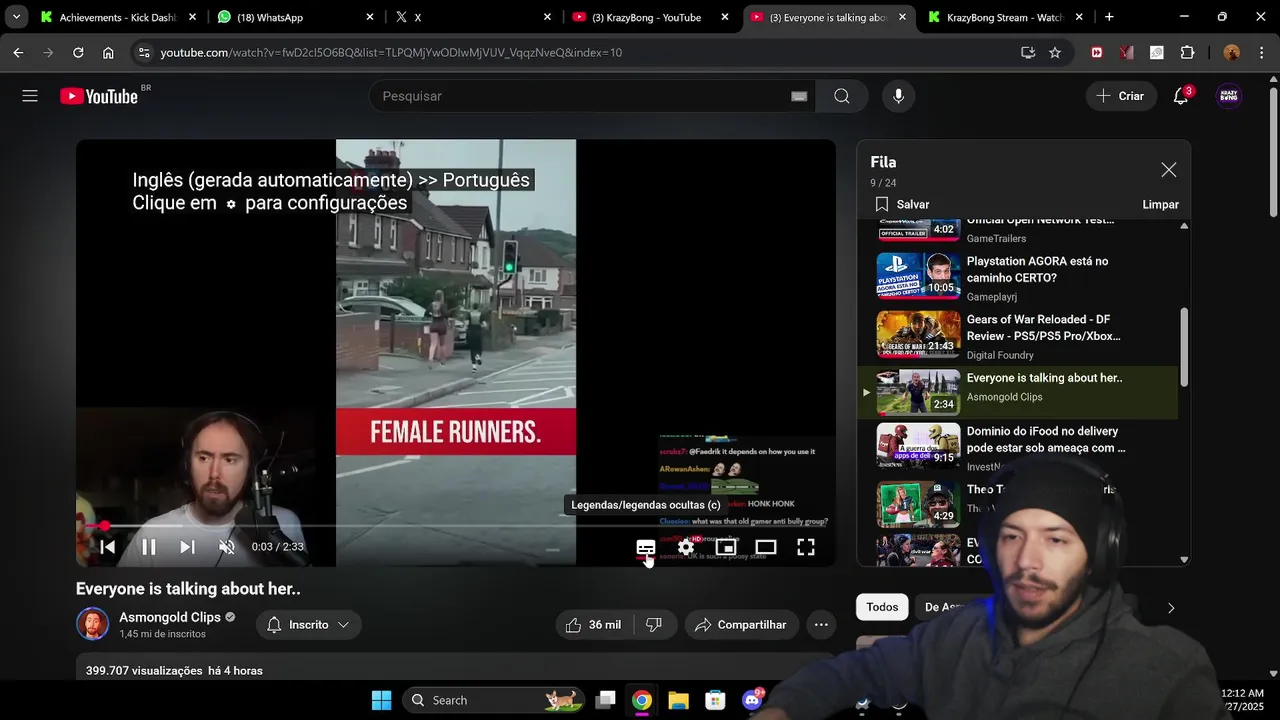The image size is (1280, 720).
Task: Switch to WhatsApp browser tab
Action: [296, 17]
